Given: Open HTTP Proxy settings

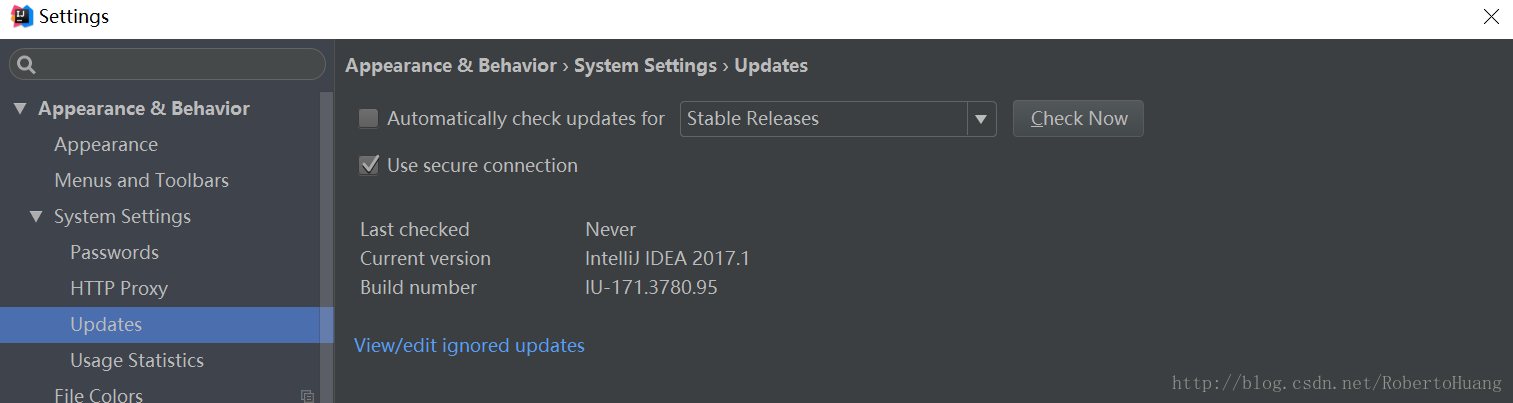Looking at the screenshot, I should point(118,289).
